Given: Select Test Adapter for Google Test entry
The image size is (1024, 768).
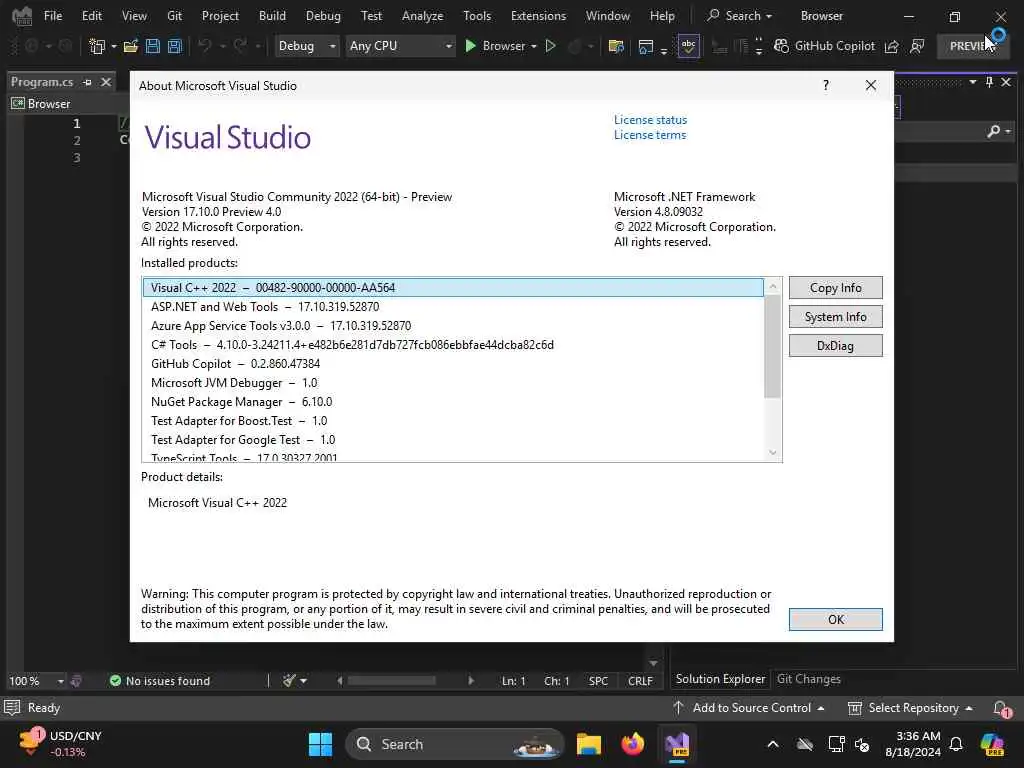Looking at the screenshot, I should coord(453,440).
